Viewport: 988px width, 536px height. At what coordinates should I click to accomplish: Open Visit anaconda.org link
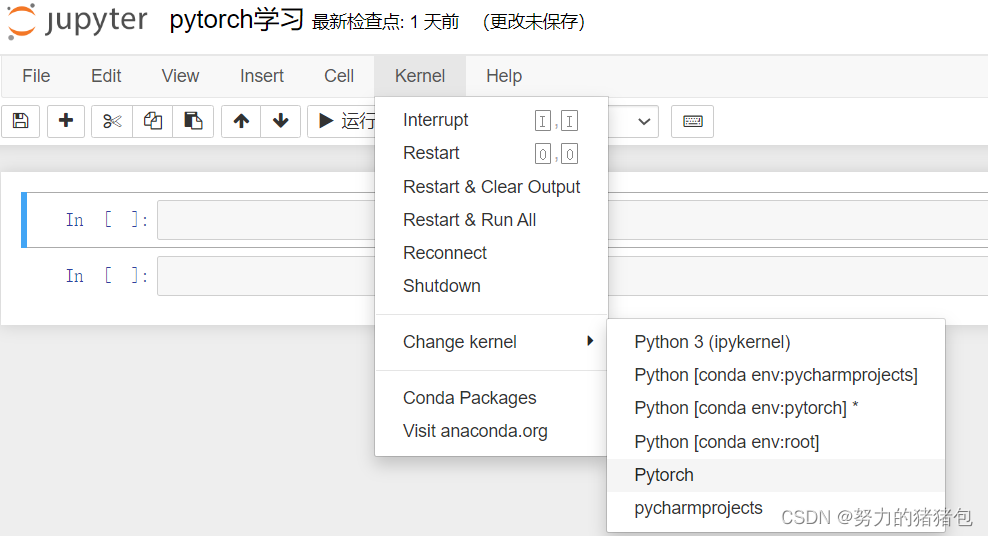pyautogui.click(x=491, y=431)
